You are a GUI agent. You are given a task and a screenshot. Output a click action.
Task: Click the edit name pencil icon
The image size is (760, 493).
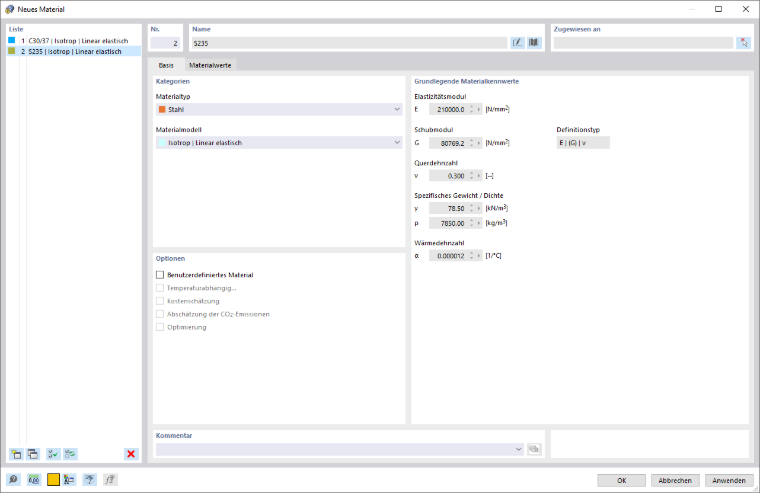[518, 43]
